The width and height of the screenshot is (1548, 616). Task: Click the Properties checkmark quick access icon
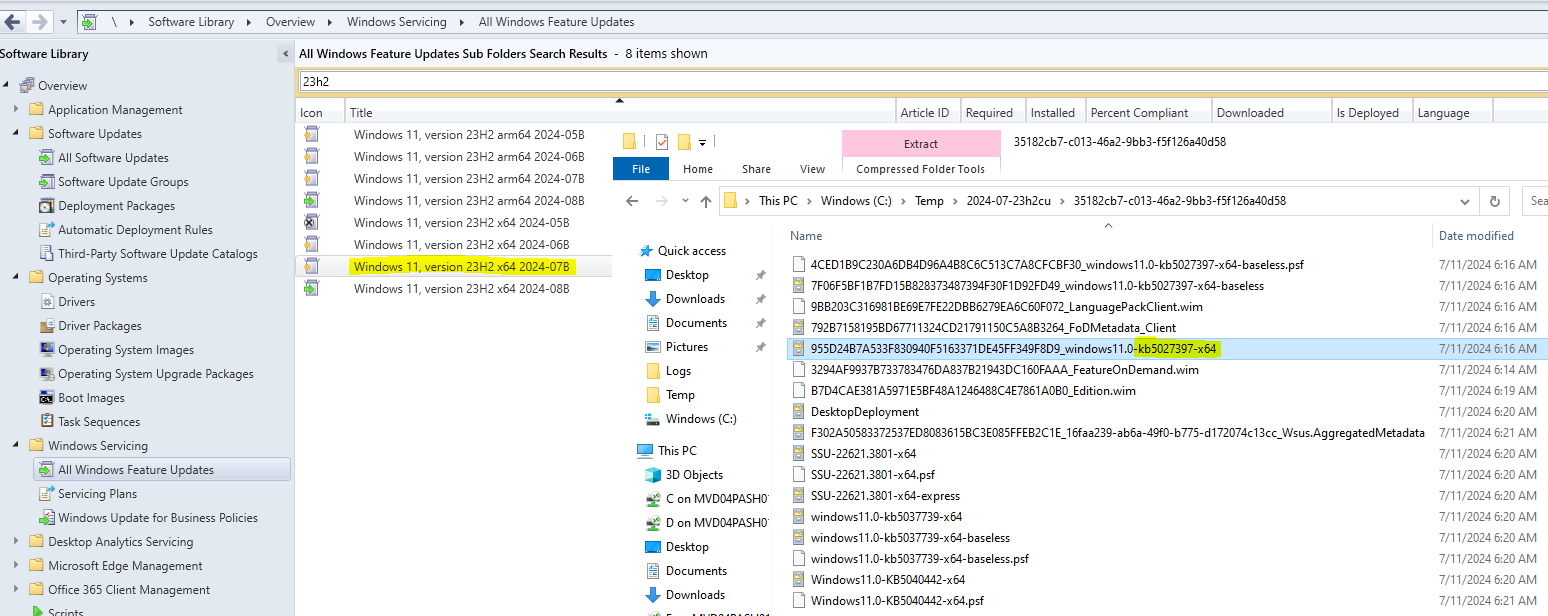661,142
